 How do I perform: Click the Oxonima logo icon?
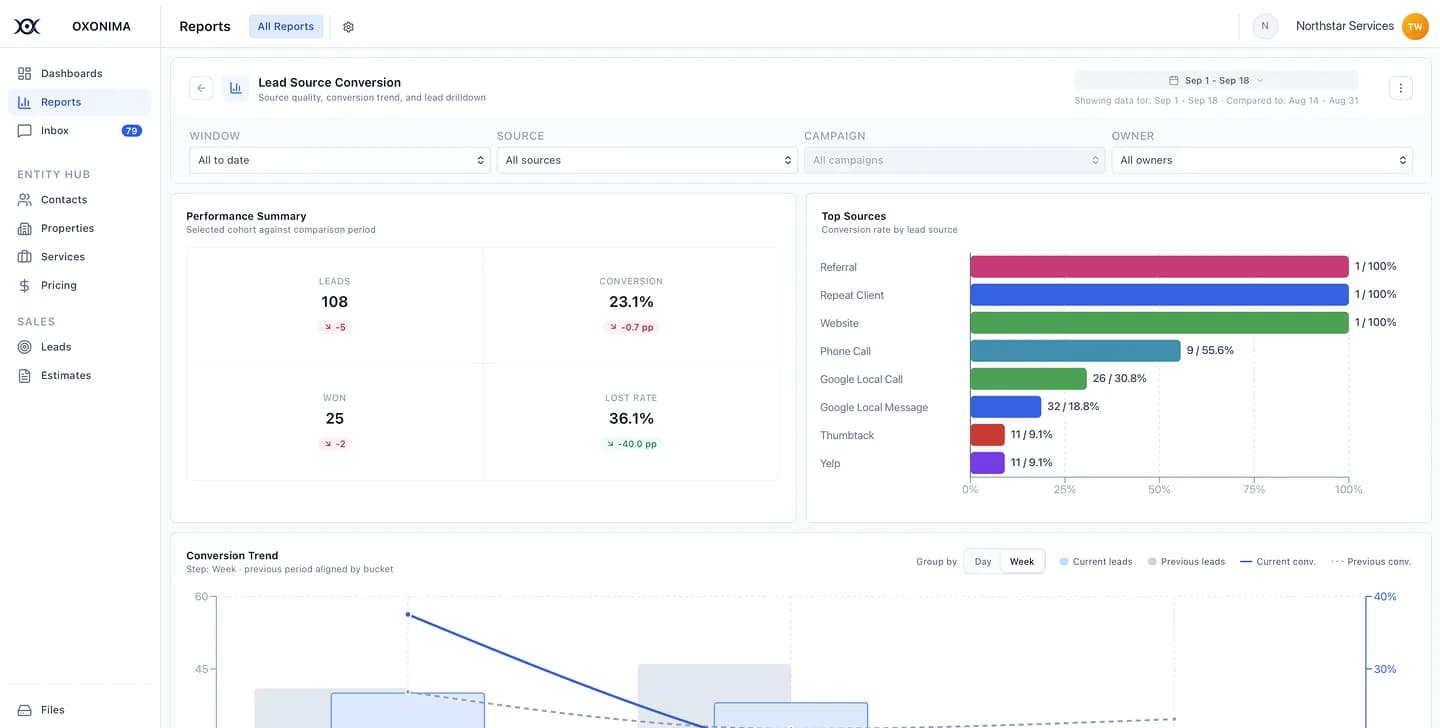point(27,27)
